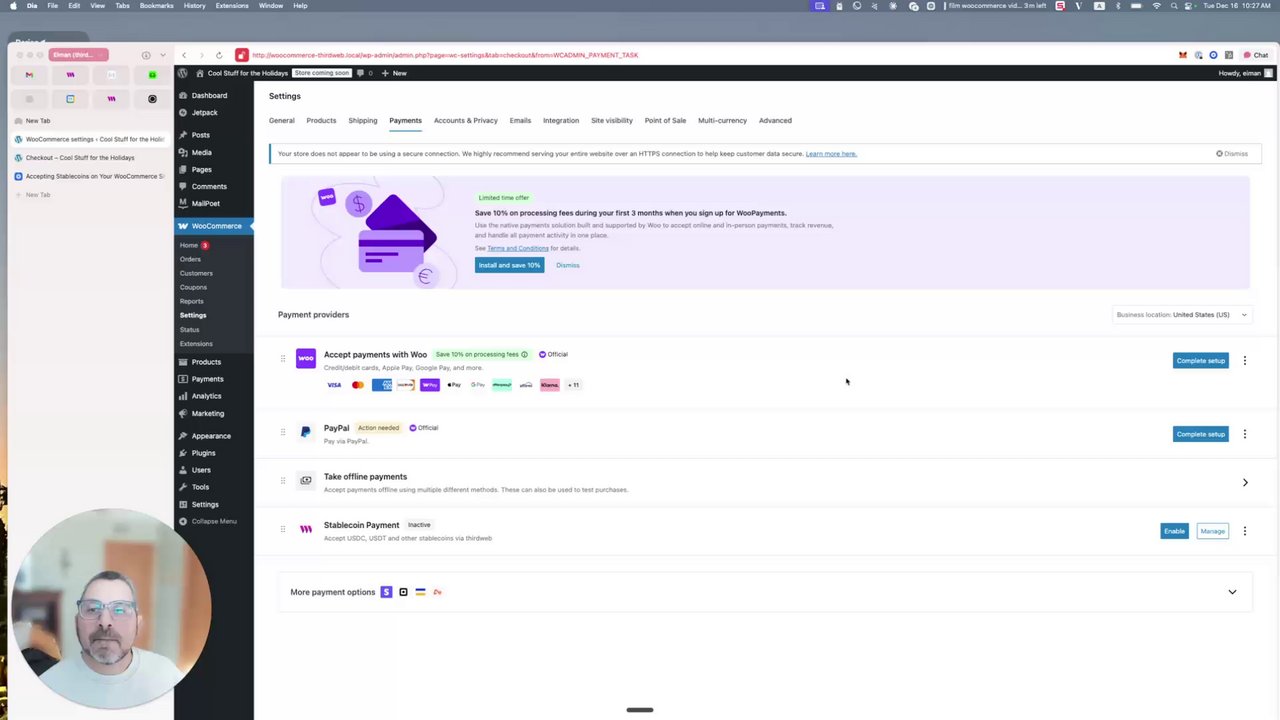
Task: Expand the Take offline payments chevron
Action: (1245, 483)
